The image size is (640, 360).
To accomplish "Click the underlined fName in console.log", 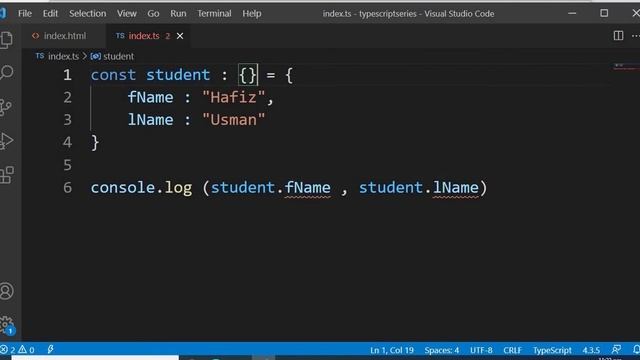I will [x=307, y=188].
